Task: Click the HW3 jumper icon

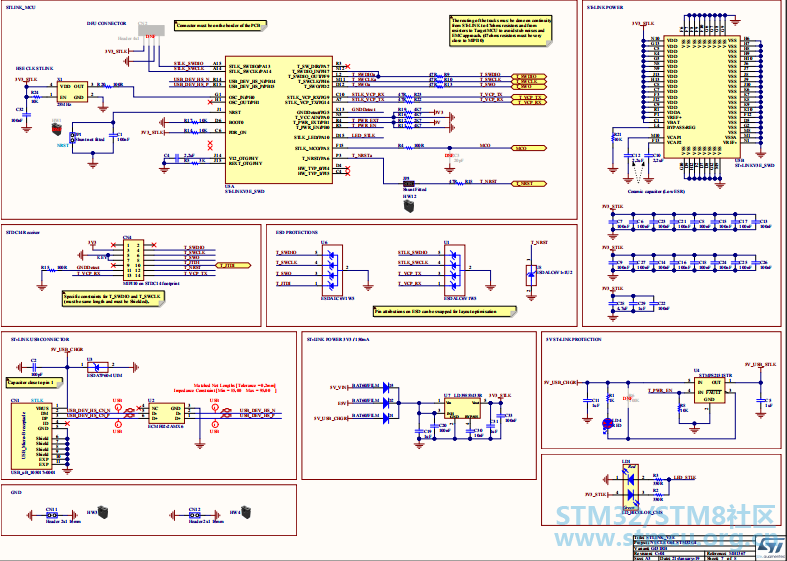Action: pos(103,512)
